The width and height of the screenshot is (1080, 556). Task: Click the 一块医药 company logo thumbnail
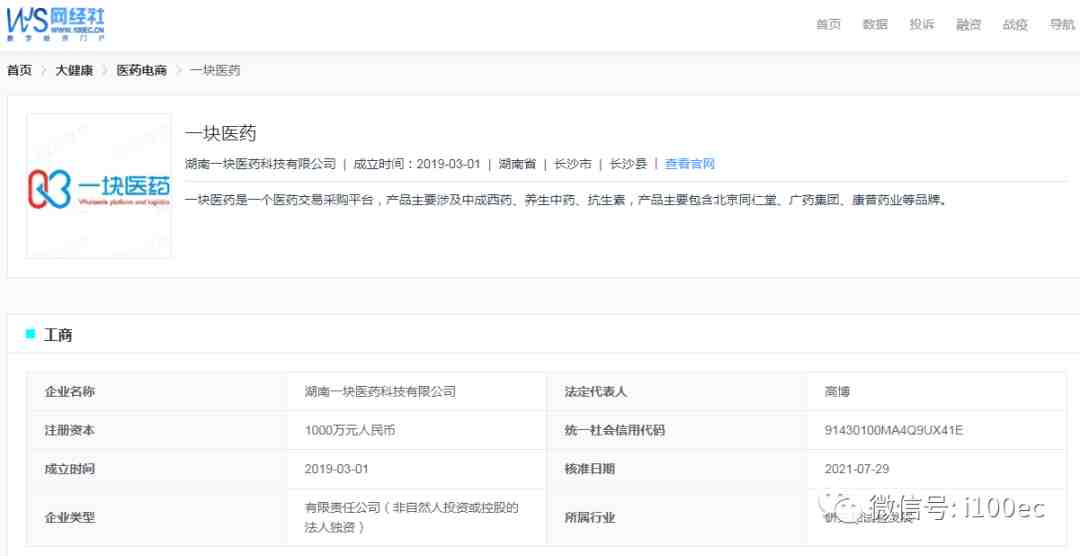[x=99, y=186]
